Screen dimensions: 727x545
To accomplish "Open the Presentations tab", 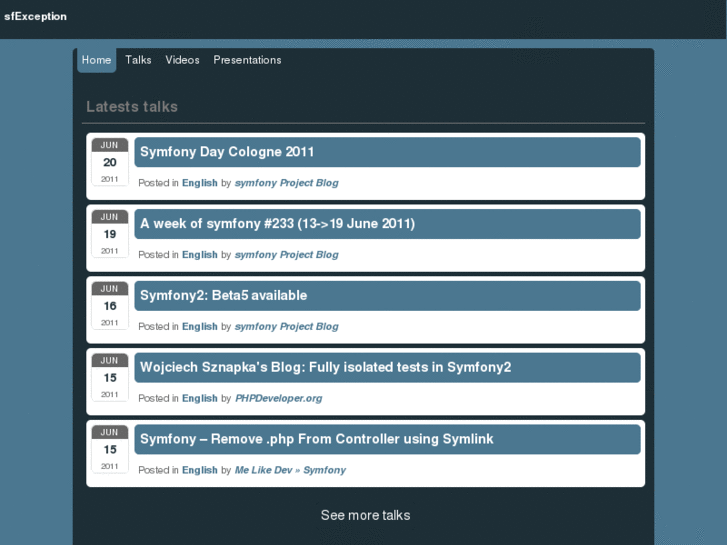I will [247, 60].
